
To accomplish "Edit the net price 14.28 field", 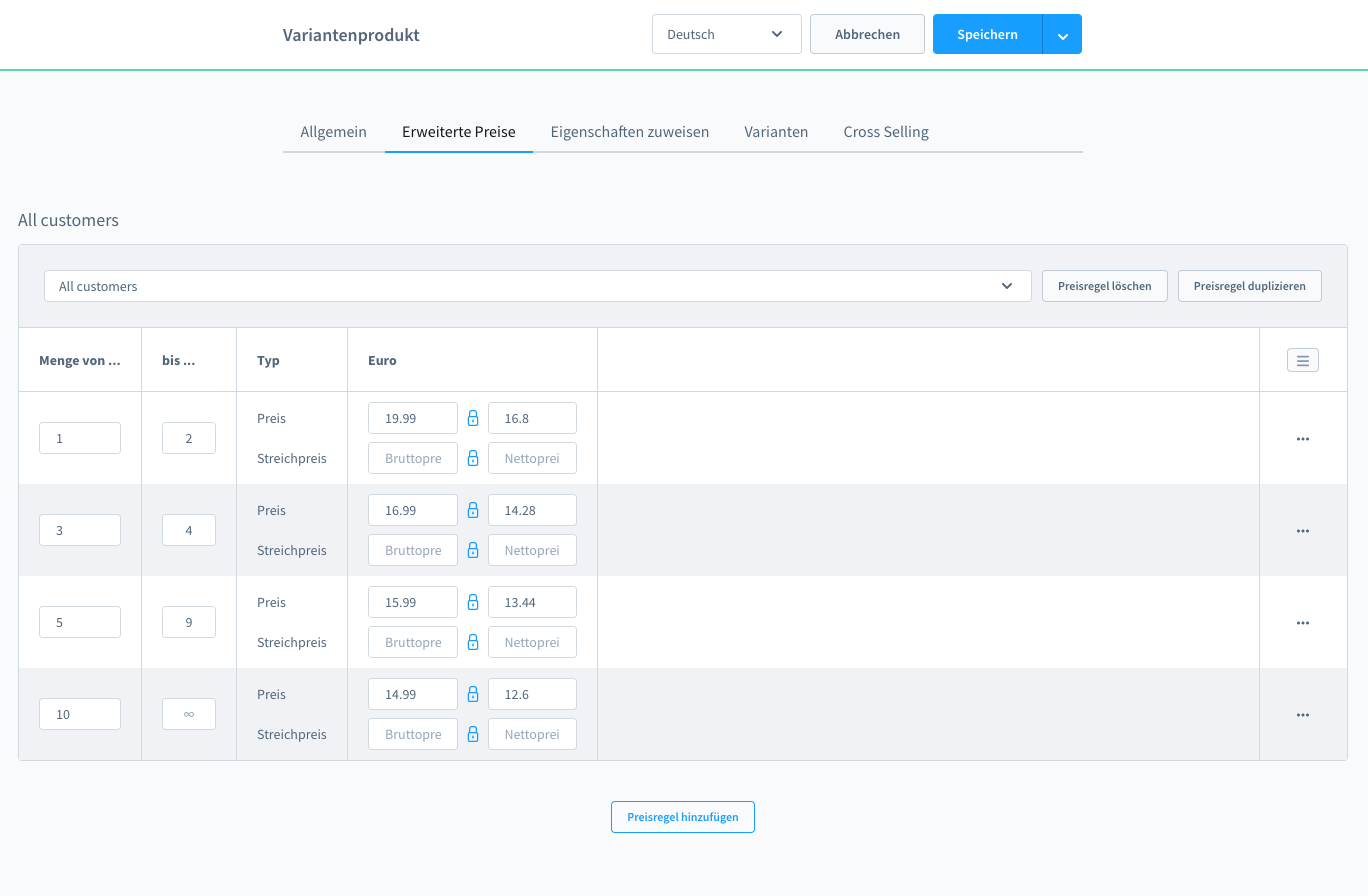I will click(532, 510).
